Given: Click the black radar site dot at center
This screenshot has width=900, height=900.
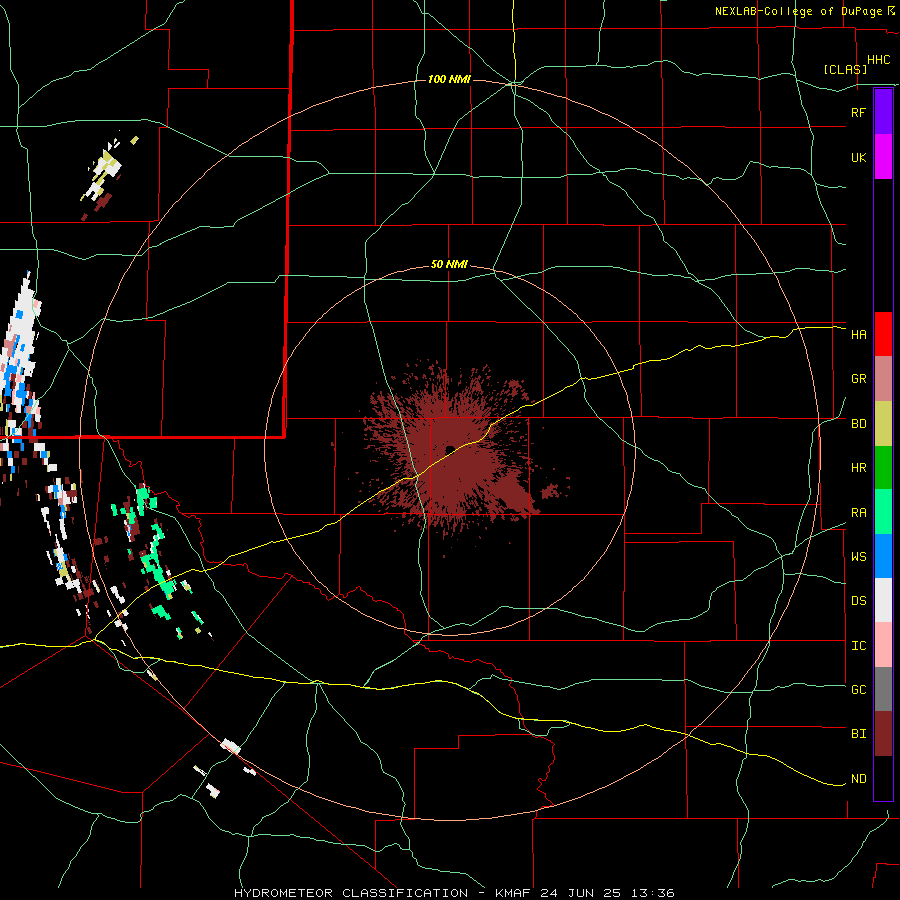Looking at the screenshot, I should click(450, 449).
